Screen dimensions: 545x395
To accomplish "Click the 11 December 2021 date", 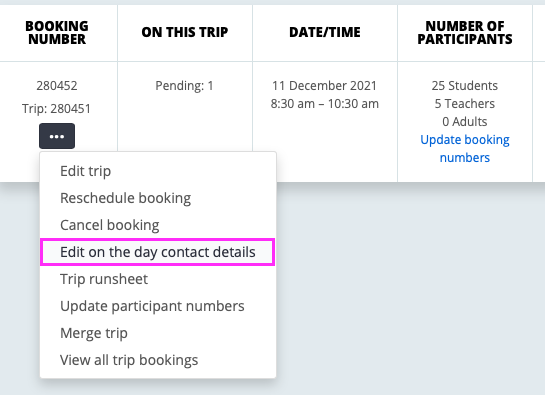I will click(324, 86).
